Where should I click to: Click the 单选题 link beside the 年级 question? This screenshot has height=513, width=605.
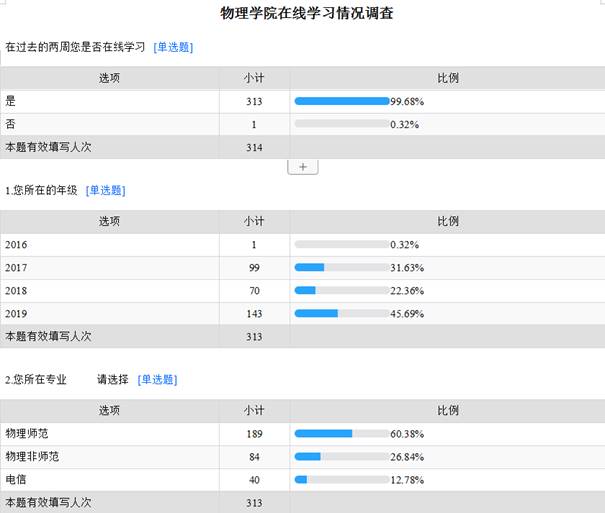pos(105,190)
